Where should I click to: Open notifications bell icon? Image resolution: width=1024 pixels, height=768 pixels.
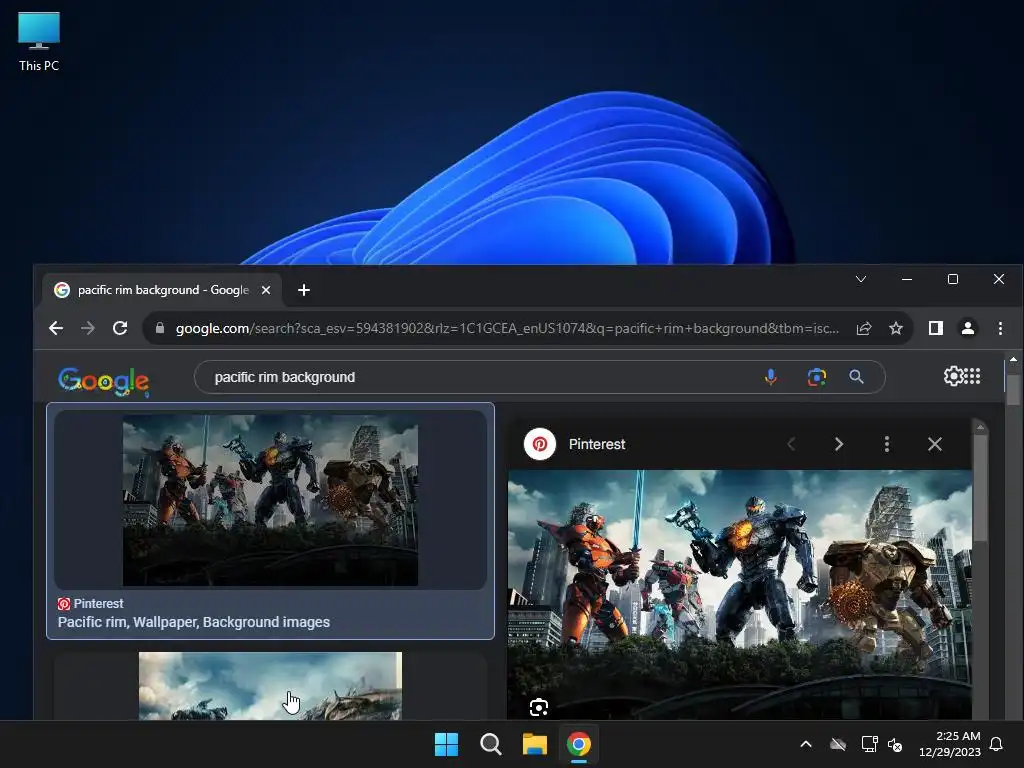pyautogui.click(x=996, y=744)
